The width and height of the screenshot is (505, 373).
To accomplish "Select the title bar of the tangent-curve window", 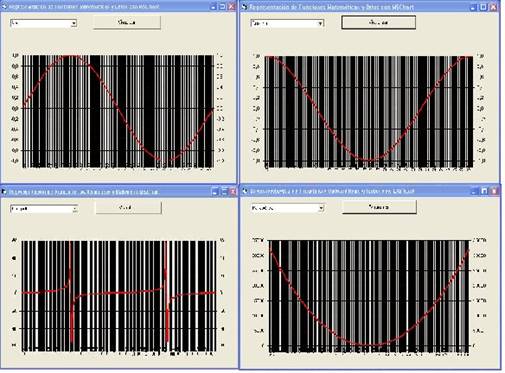I will pos(118,192).
